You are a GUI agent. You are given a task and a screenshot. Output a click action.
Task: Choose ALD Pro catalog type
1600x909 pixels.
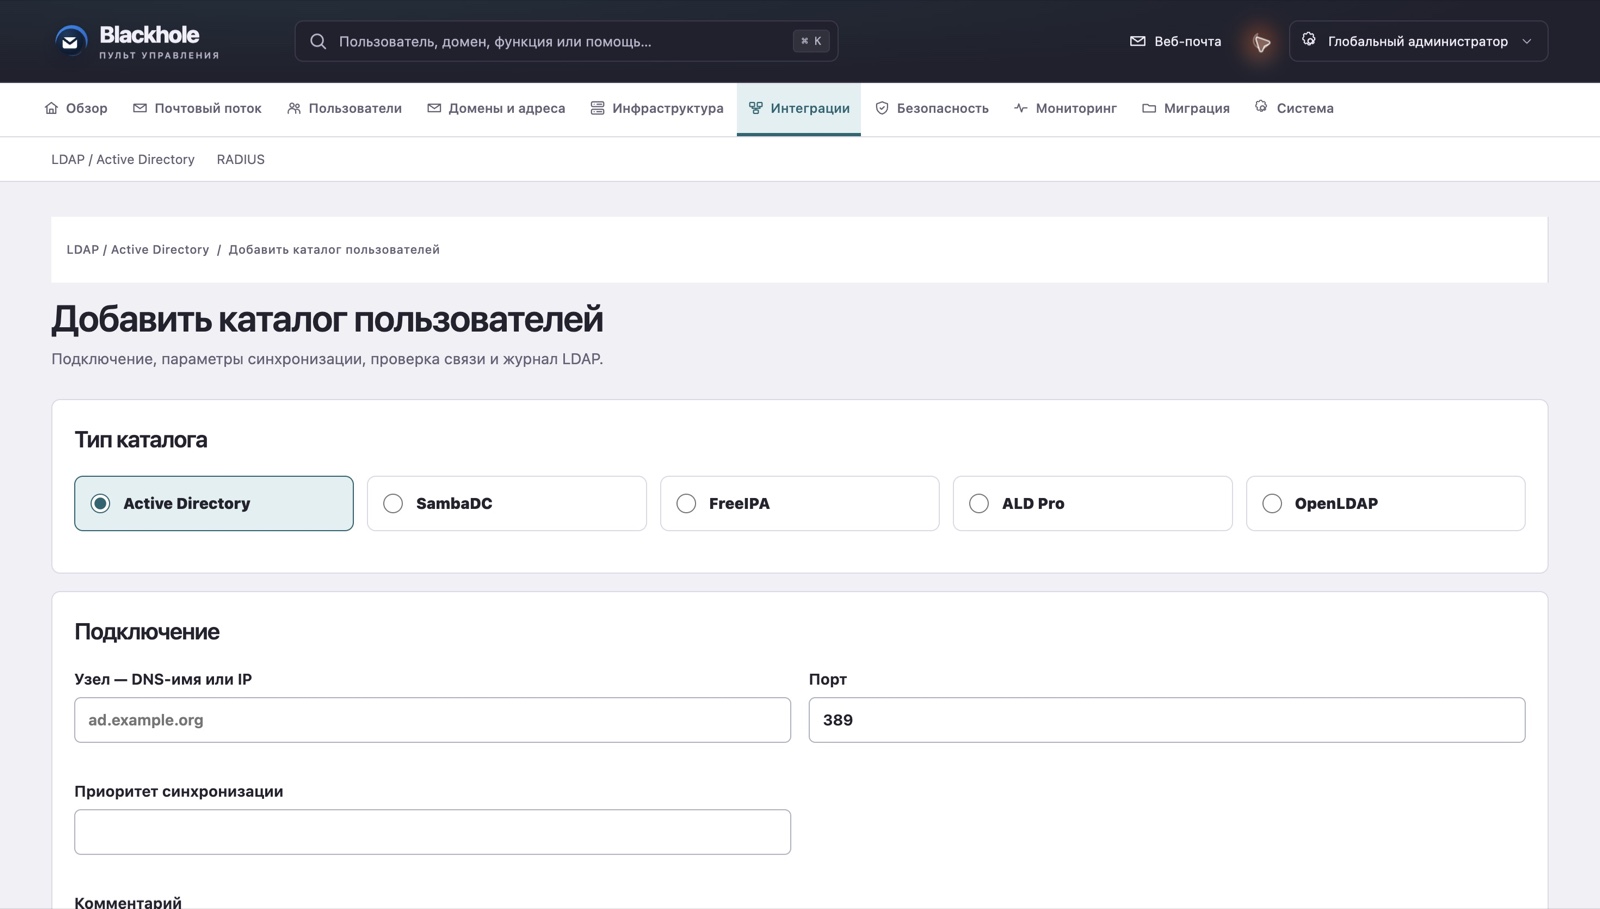pos(1093,503)
